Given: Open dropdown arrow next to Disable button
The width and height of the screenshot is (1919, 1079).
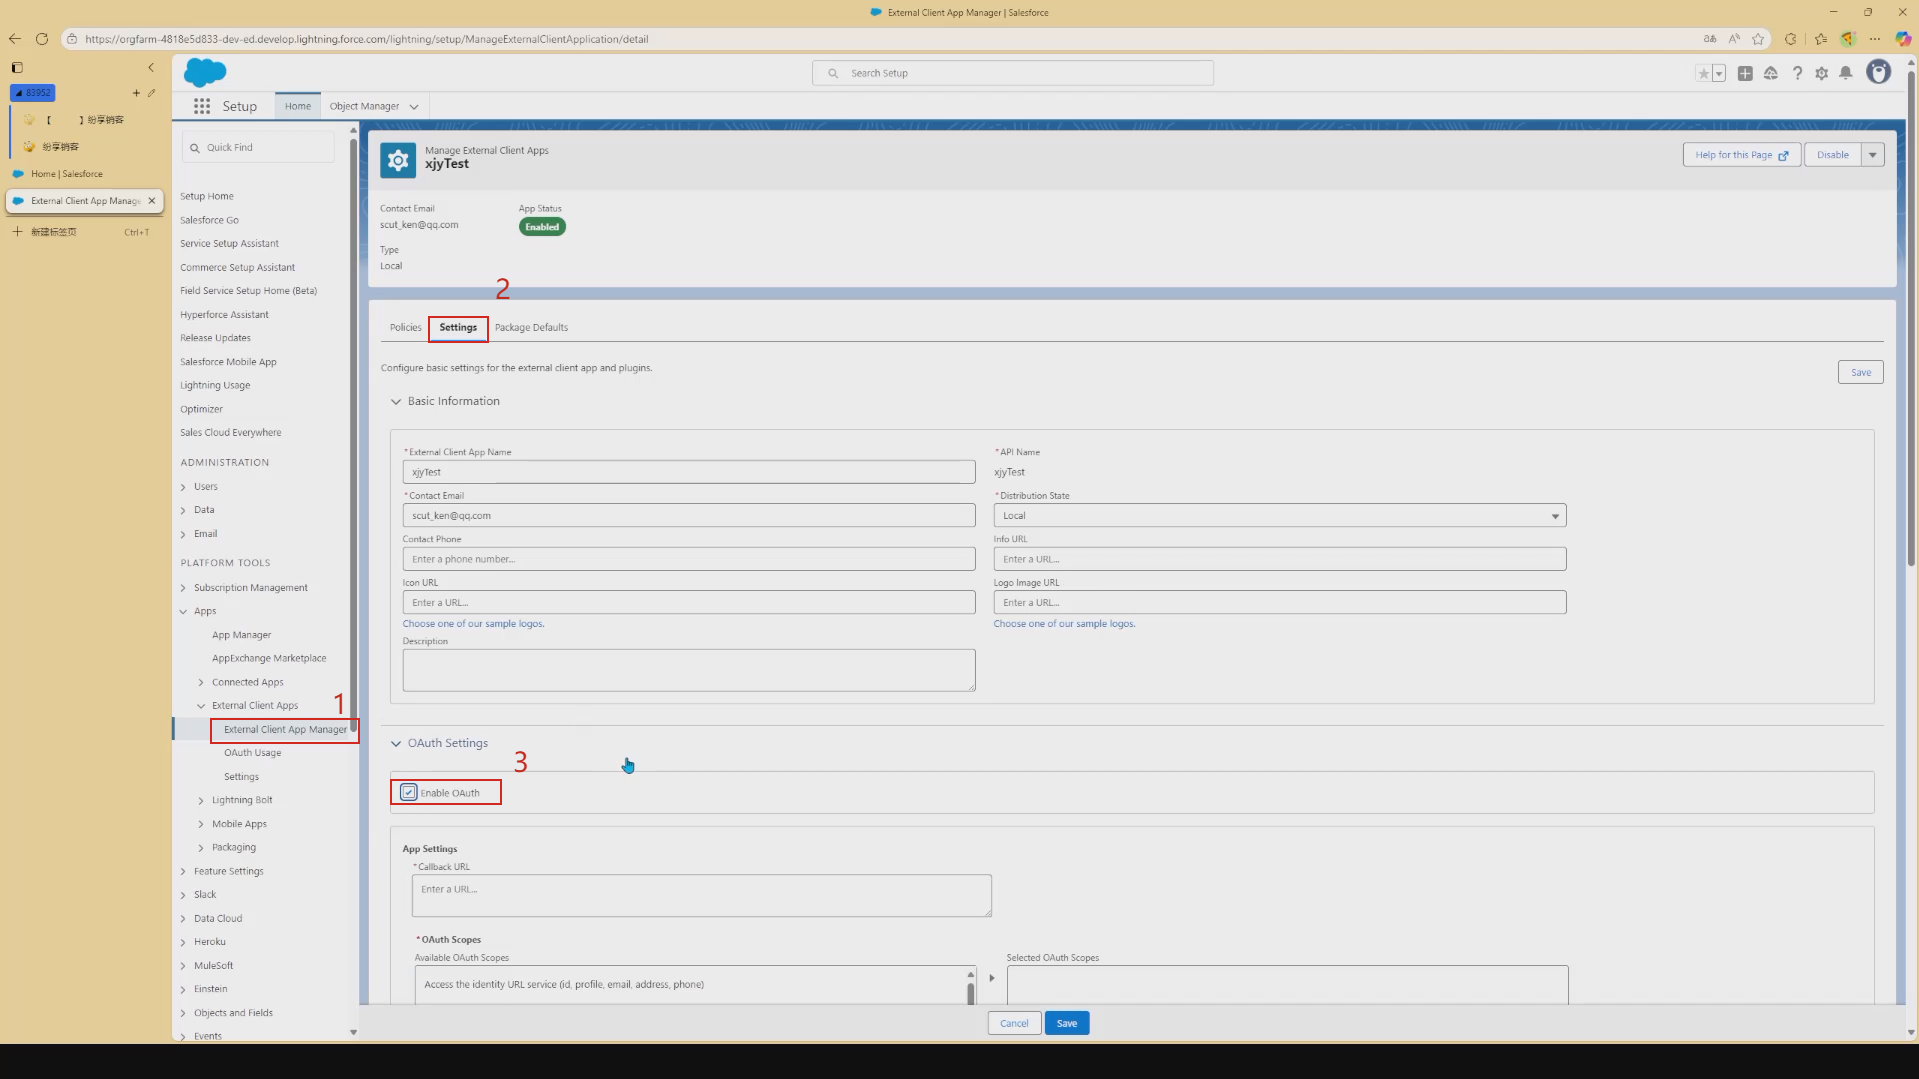Looking at the screenshot, I should click(x=1873, y=154).
